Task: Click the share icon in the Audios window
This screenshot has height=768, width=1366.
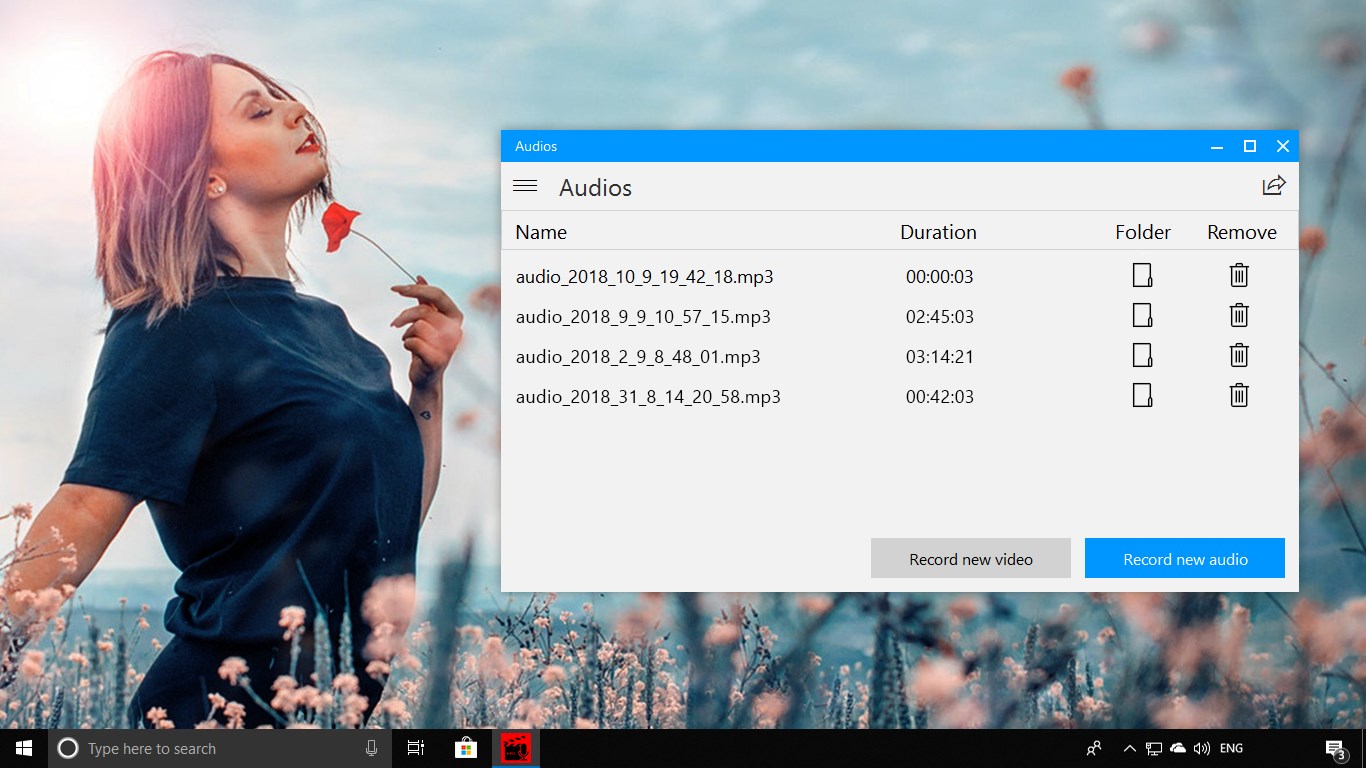Action: point(1273,185)
